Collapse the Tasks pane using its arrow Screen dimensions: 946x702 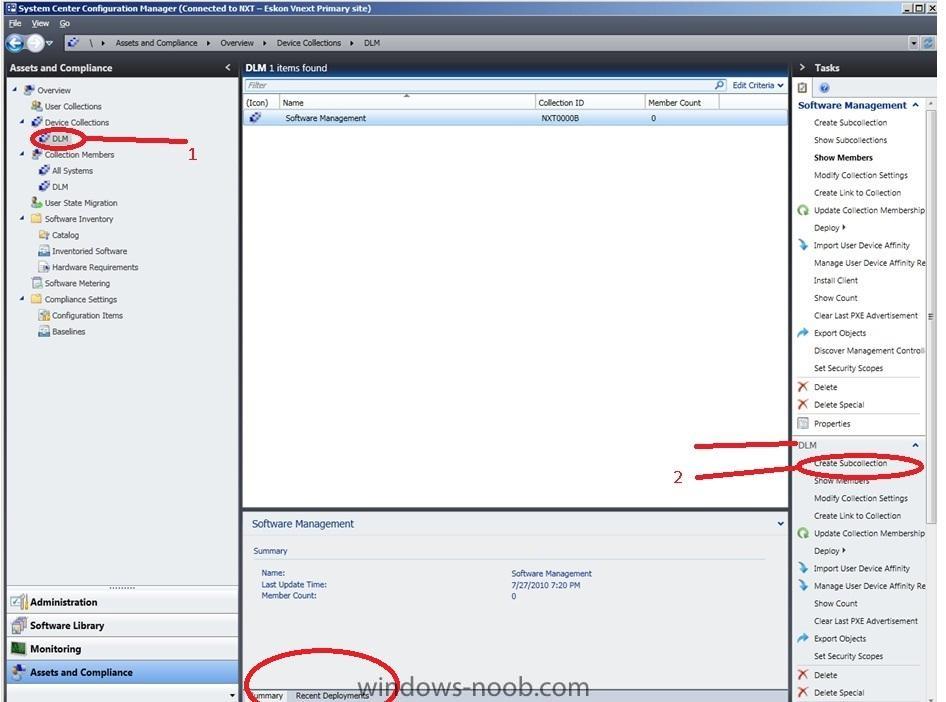[802, 68]
